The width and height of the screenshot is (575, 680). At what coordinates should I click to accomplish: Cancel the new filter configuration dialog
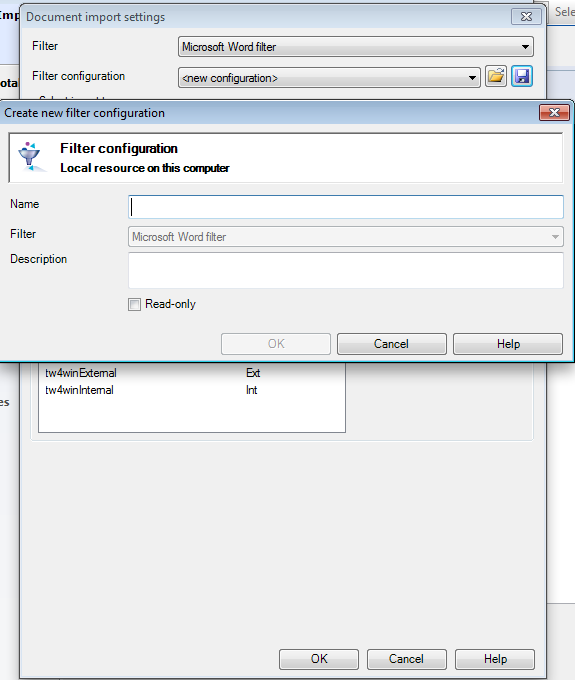point(392,344)
